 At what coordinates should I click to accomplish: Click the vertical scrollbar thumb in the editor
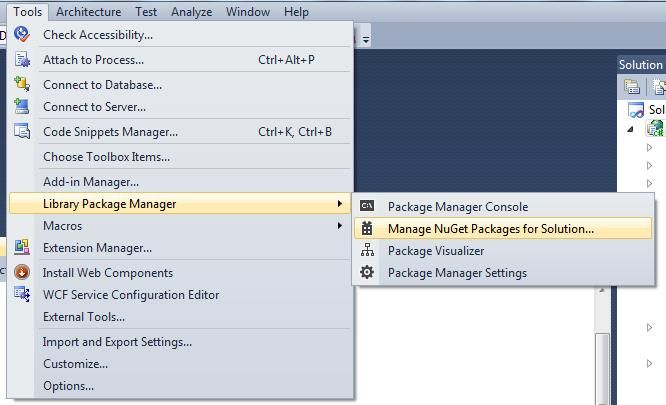602,367
